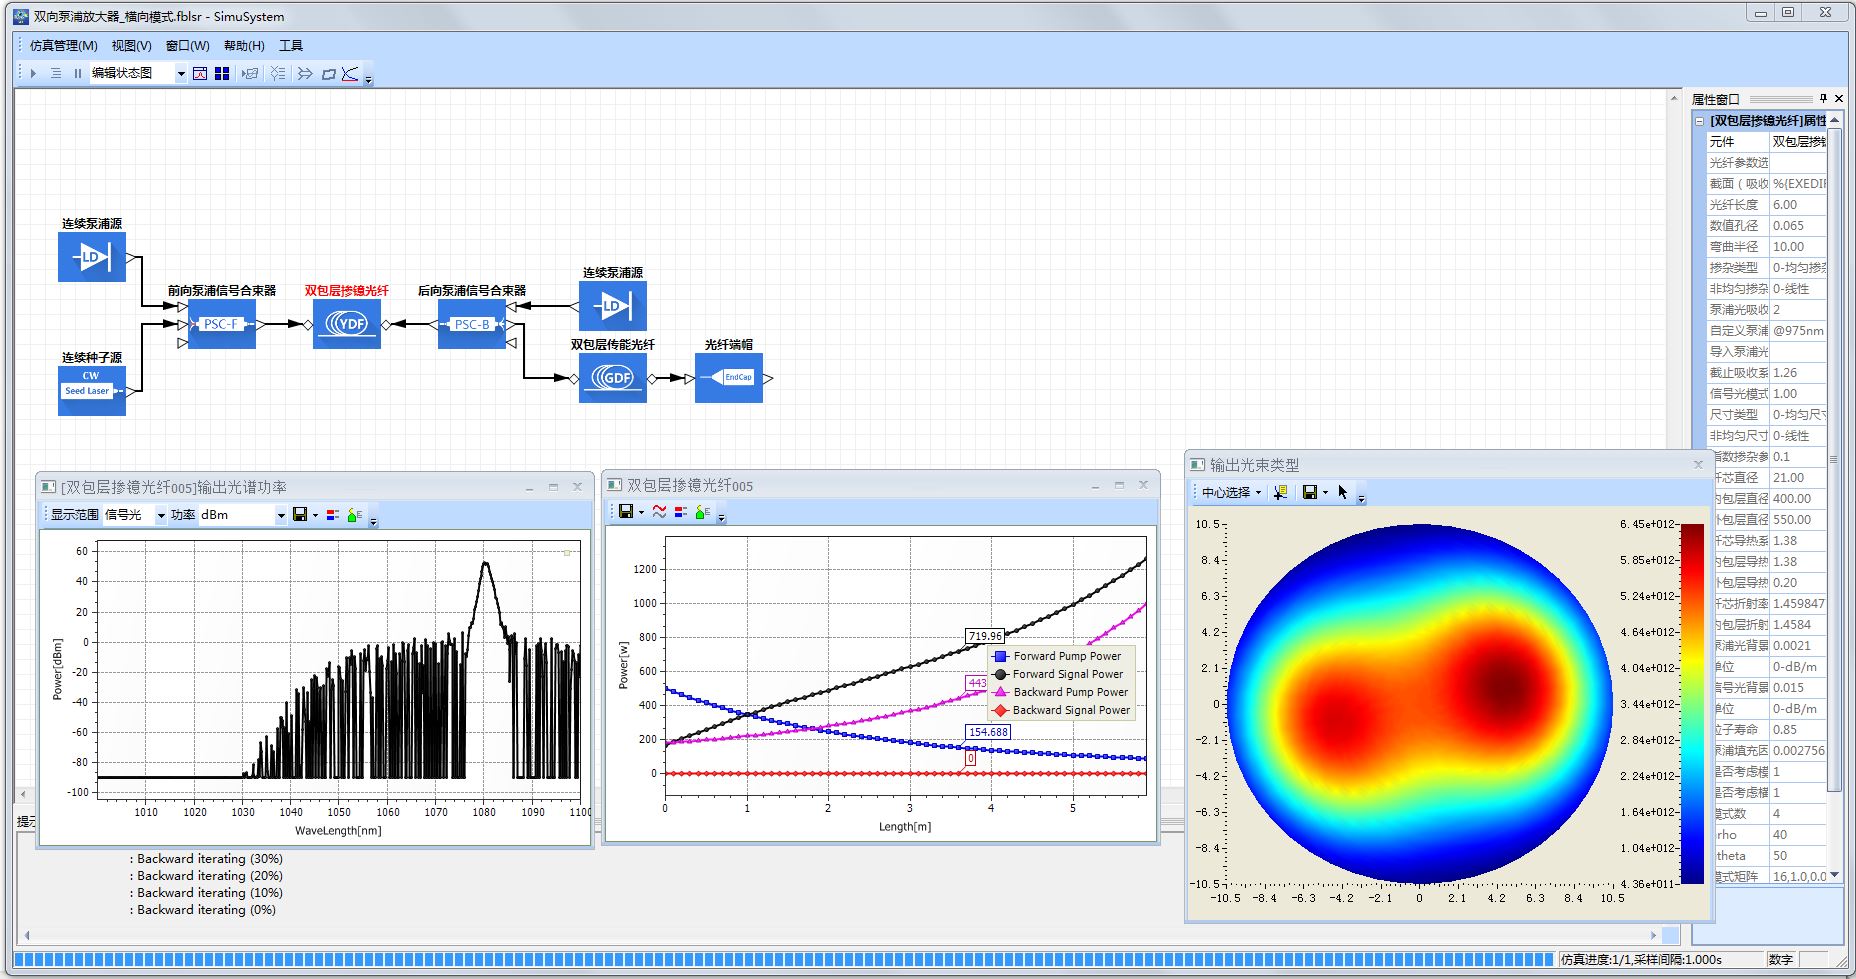The image size is (1856, 979).
Task: Open the 仿真管理(M) menu
Action: tap(63, 45)
